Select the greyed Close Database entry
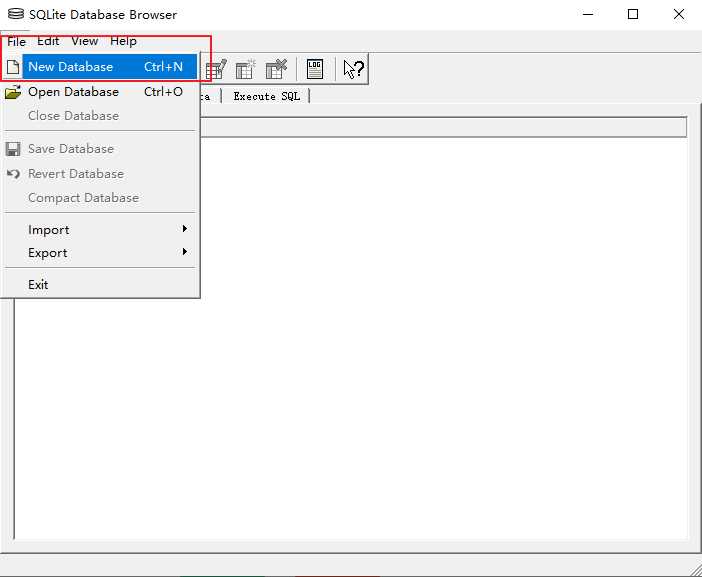Viewport: 702px width, 577px height. [x=101, y=115]
